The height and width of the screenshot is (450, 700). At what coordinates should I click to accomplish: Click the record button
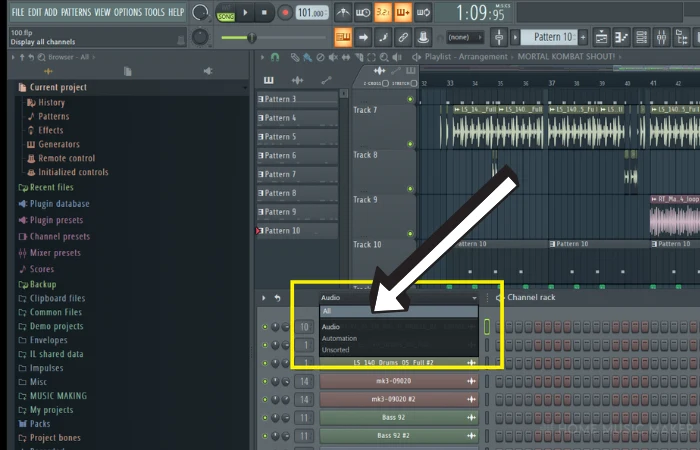tap(284, 12)
